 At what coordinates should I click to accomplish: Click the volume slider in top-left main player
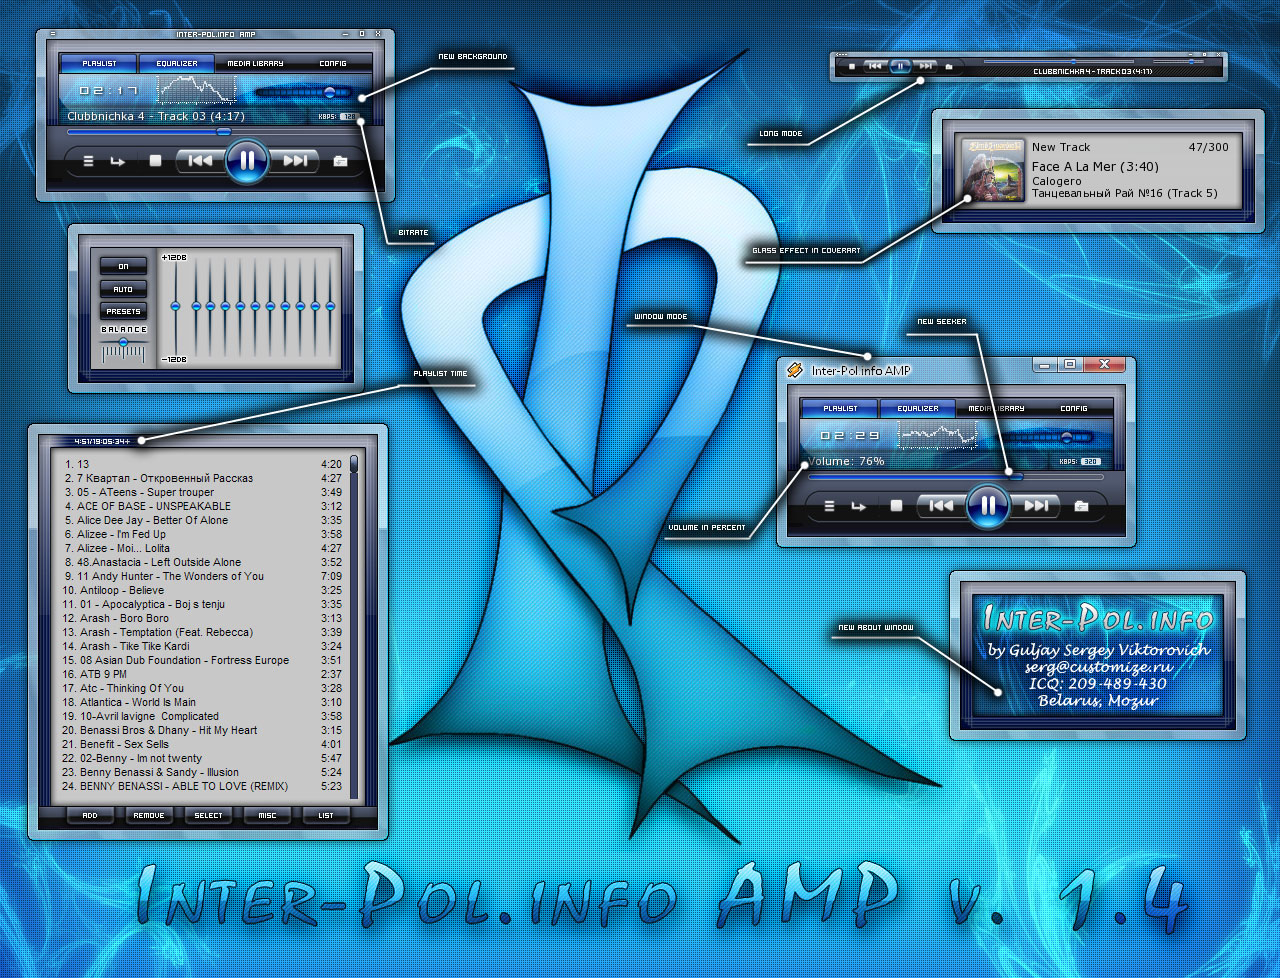pos(303,92)
